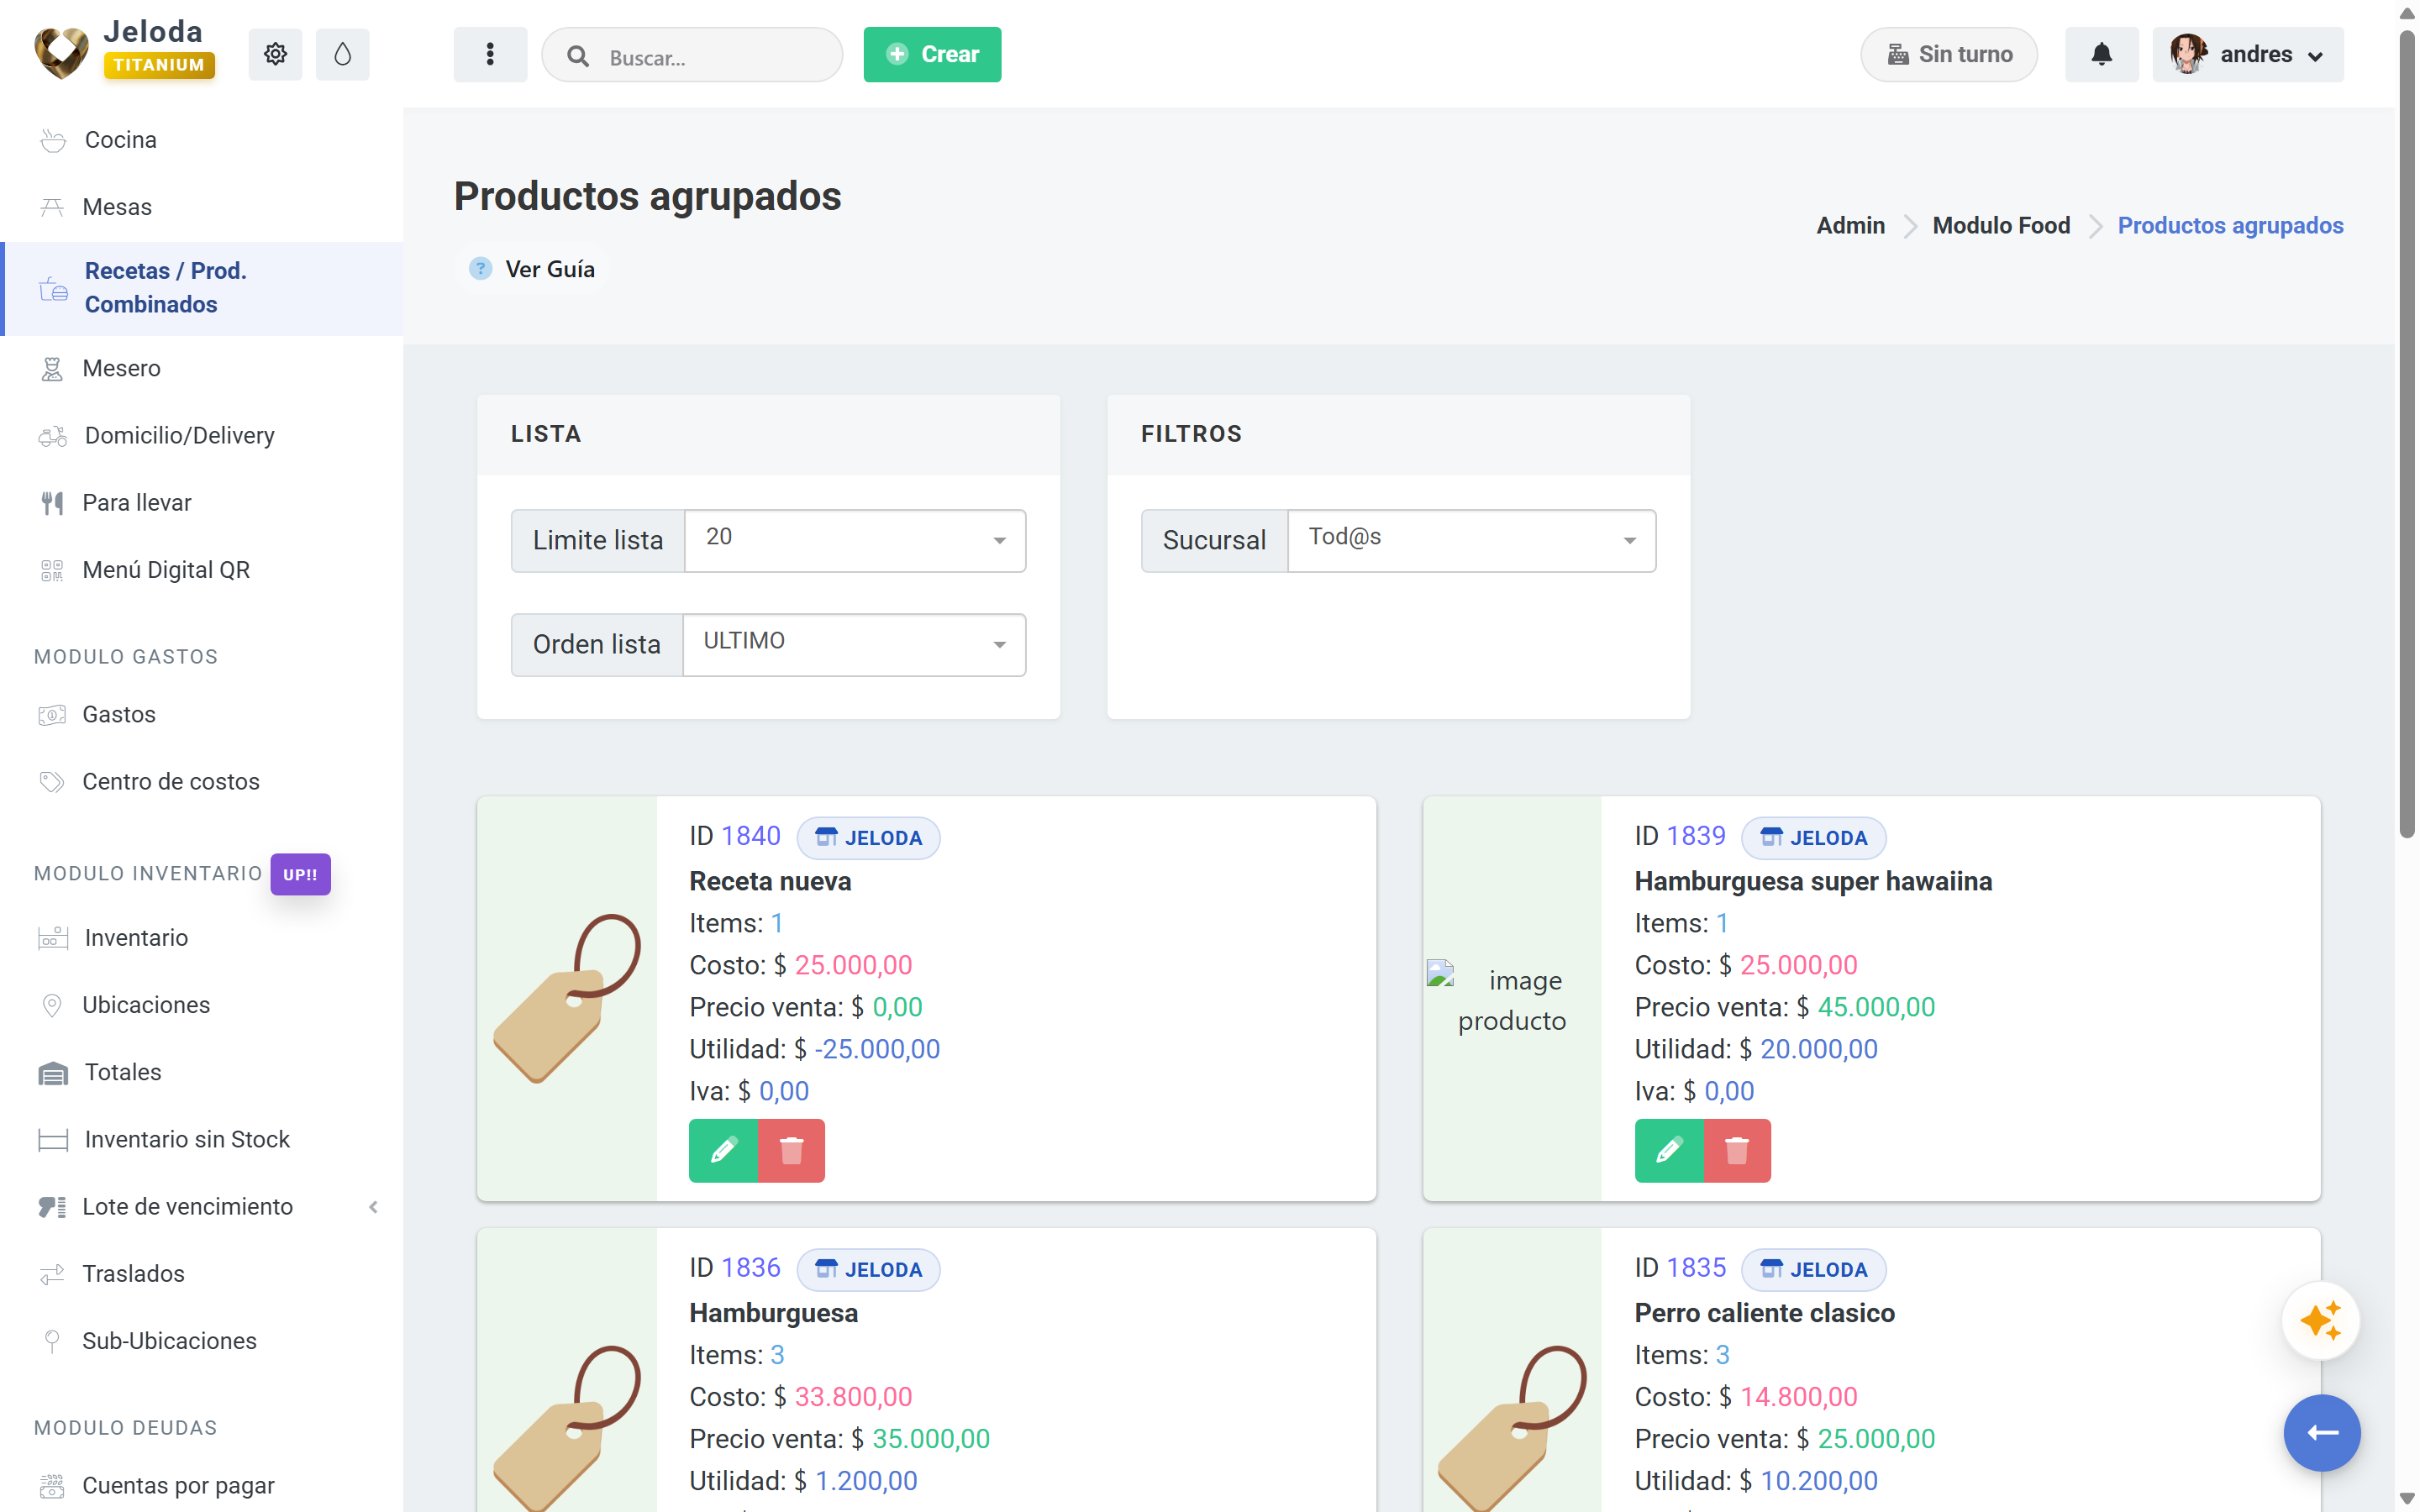2420x1512 pixels.
Task: Edit Hamburguesa super hawaiina product
Action: 1669,1150
